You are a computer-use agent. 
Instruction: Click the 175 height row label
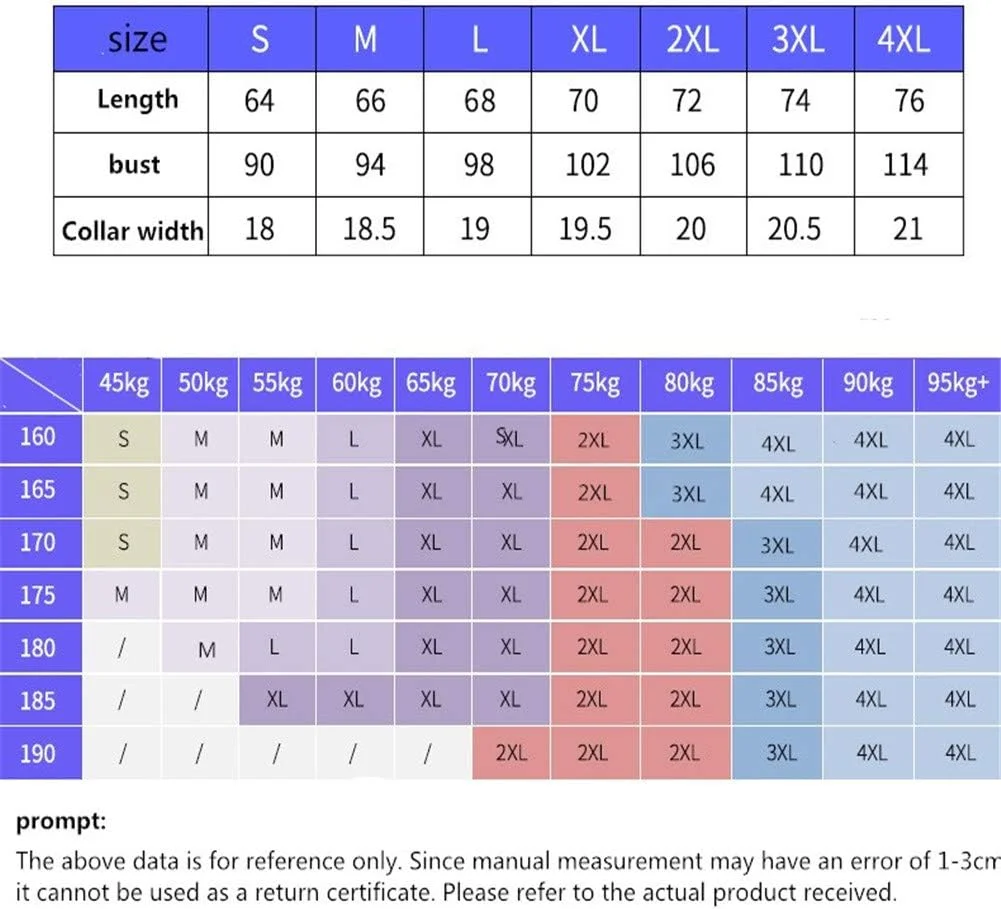tap(38, 595)
